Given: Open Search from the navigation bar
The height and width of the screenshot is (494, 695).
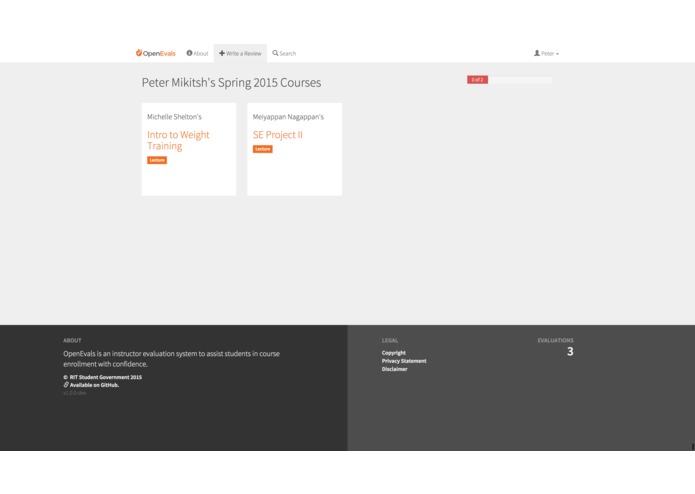Looking at the screenshot, I should (284, 53).
